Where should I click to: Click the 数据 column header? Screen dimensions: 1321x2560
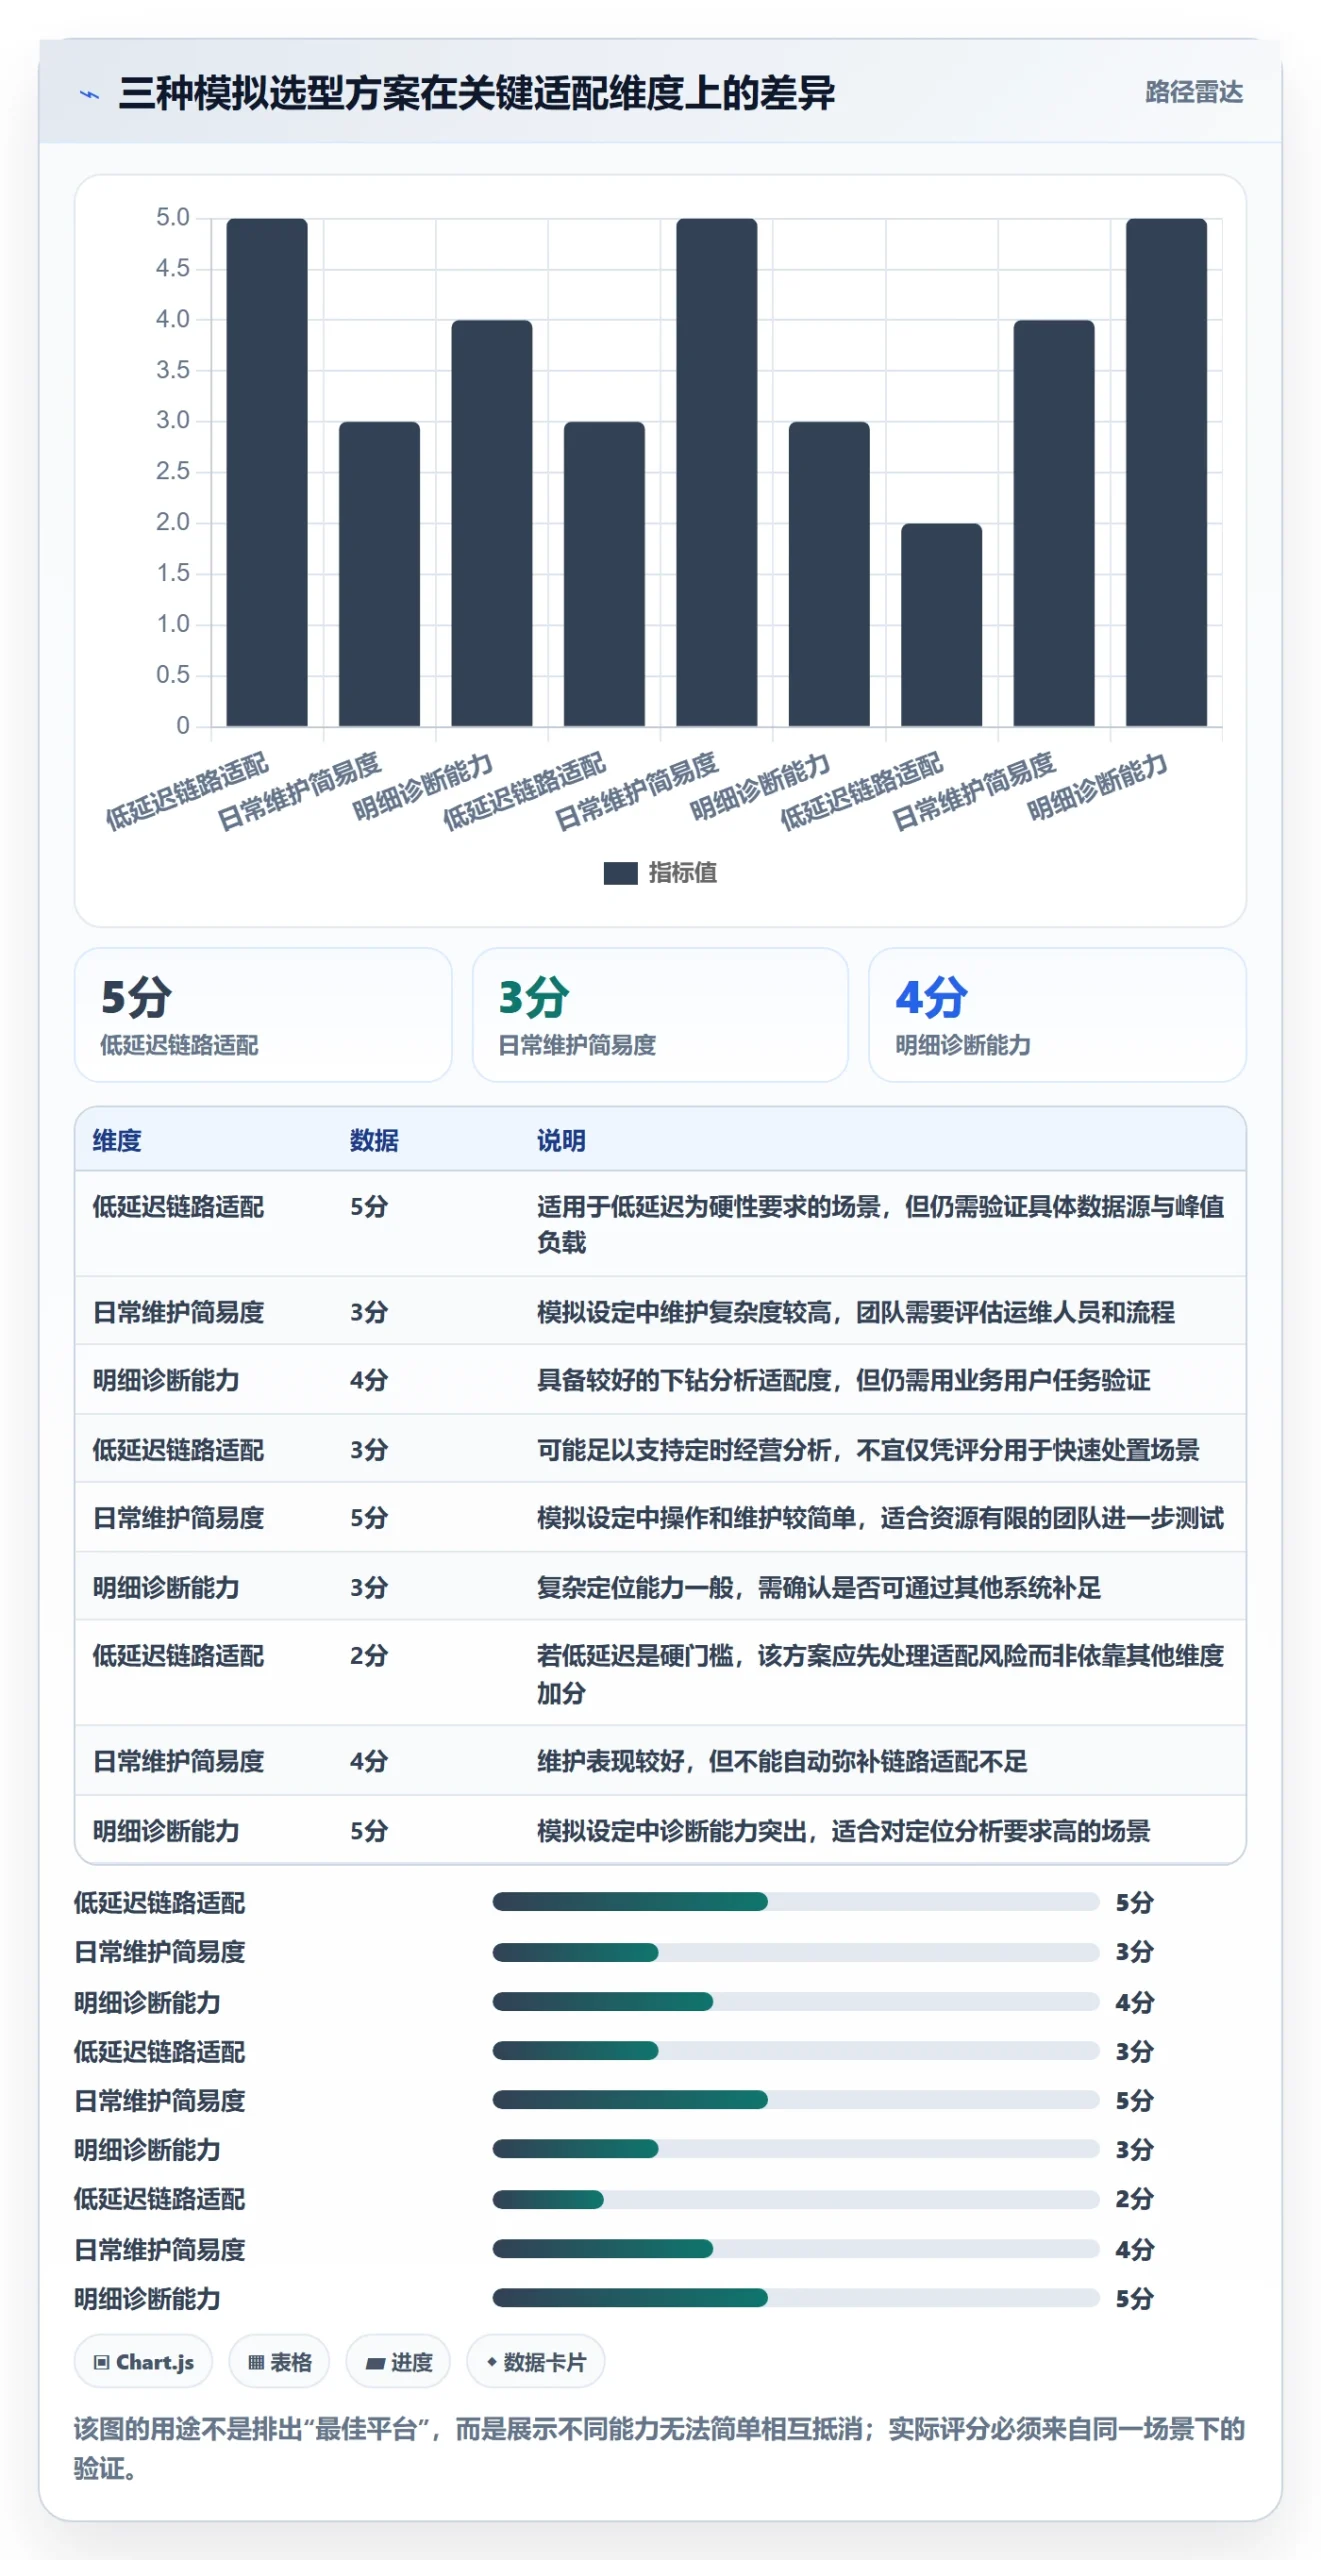tap(374, 1140)
